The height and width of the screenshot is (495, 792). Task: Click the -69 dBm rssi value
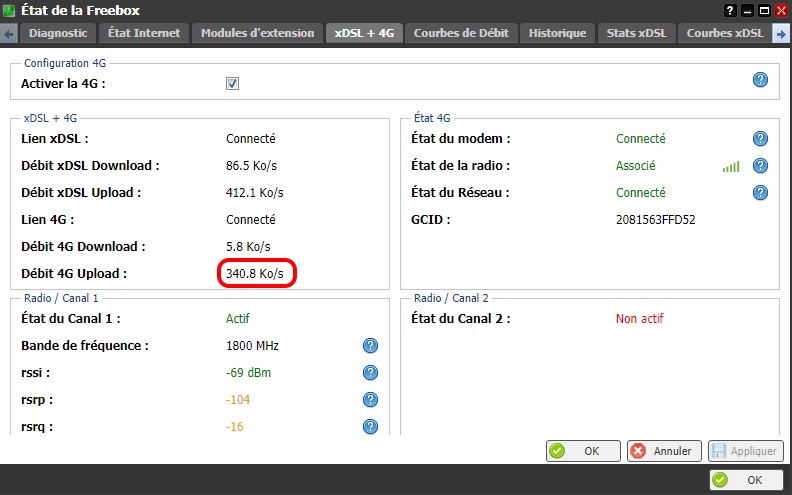(248, 373)
